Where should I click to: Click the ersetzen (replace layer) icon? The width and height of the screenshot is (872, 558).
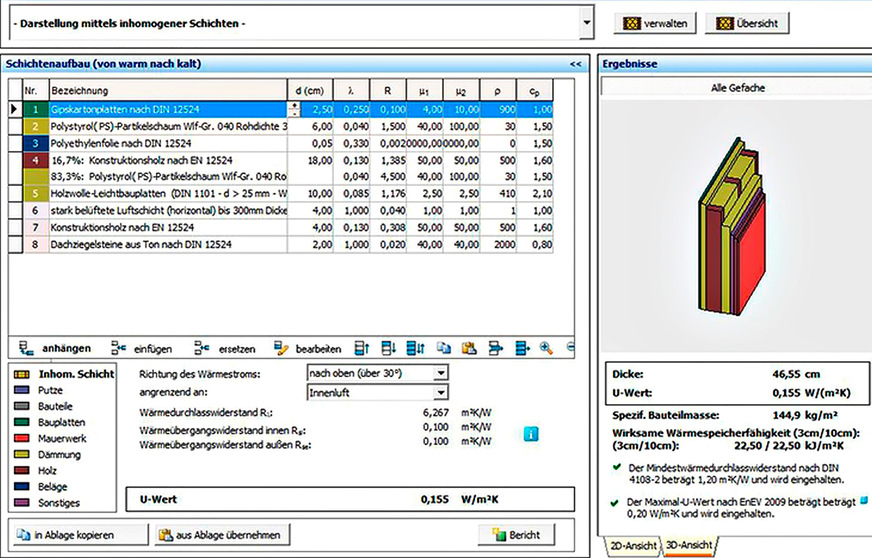point(203,349)
